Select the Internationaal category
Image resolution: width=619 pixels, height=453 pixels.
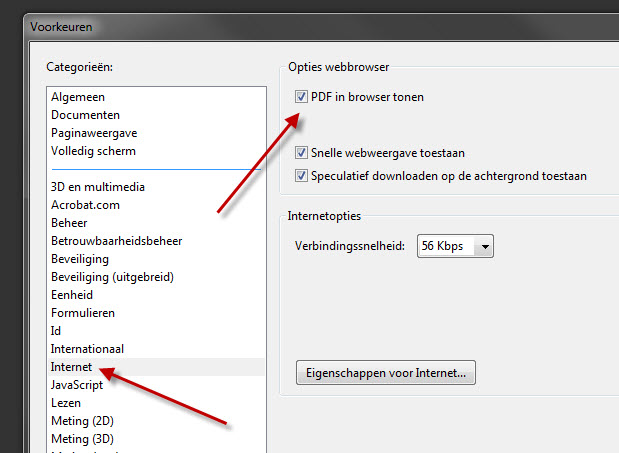click(88, 349)
